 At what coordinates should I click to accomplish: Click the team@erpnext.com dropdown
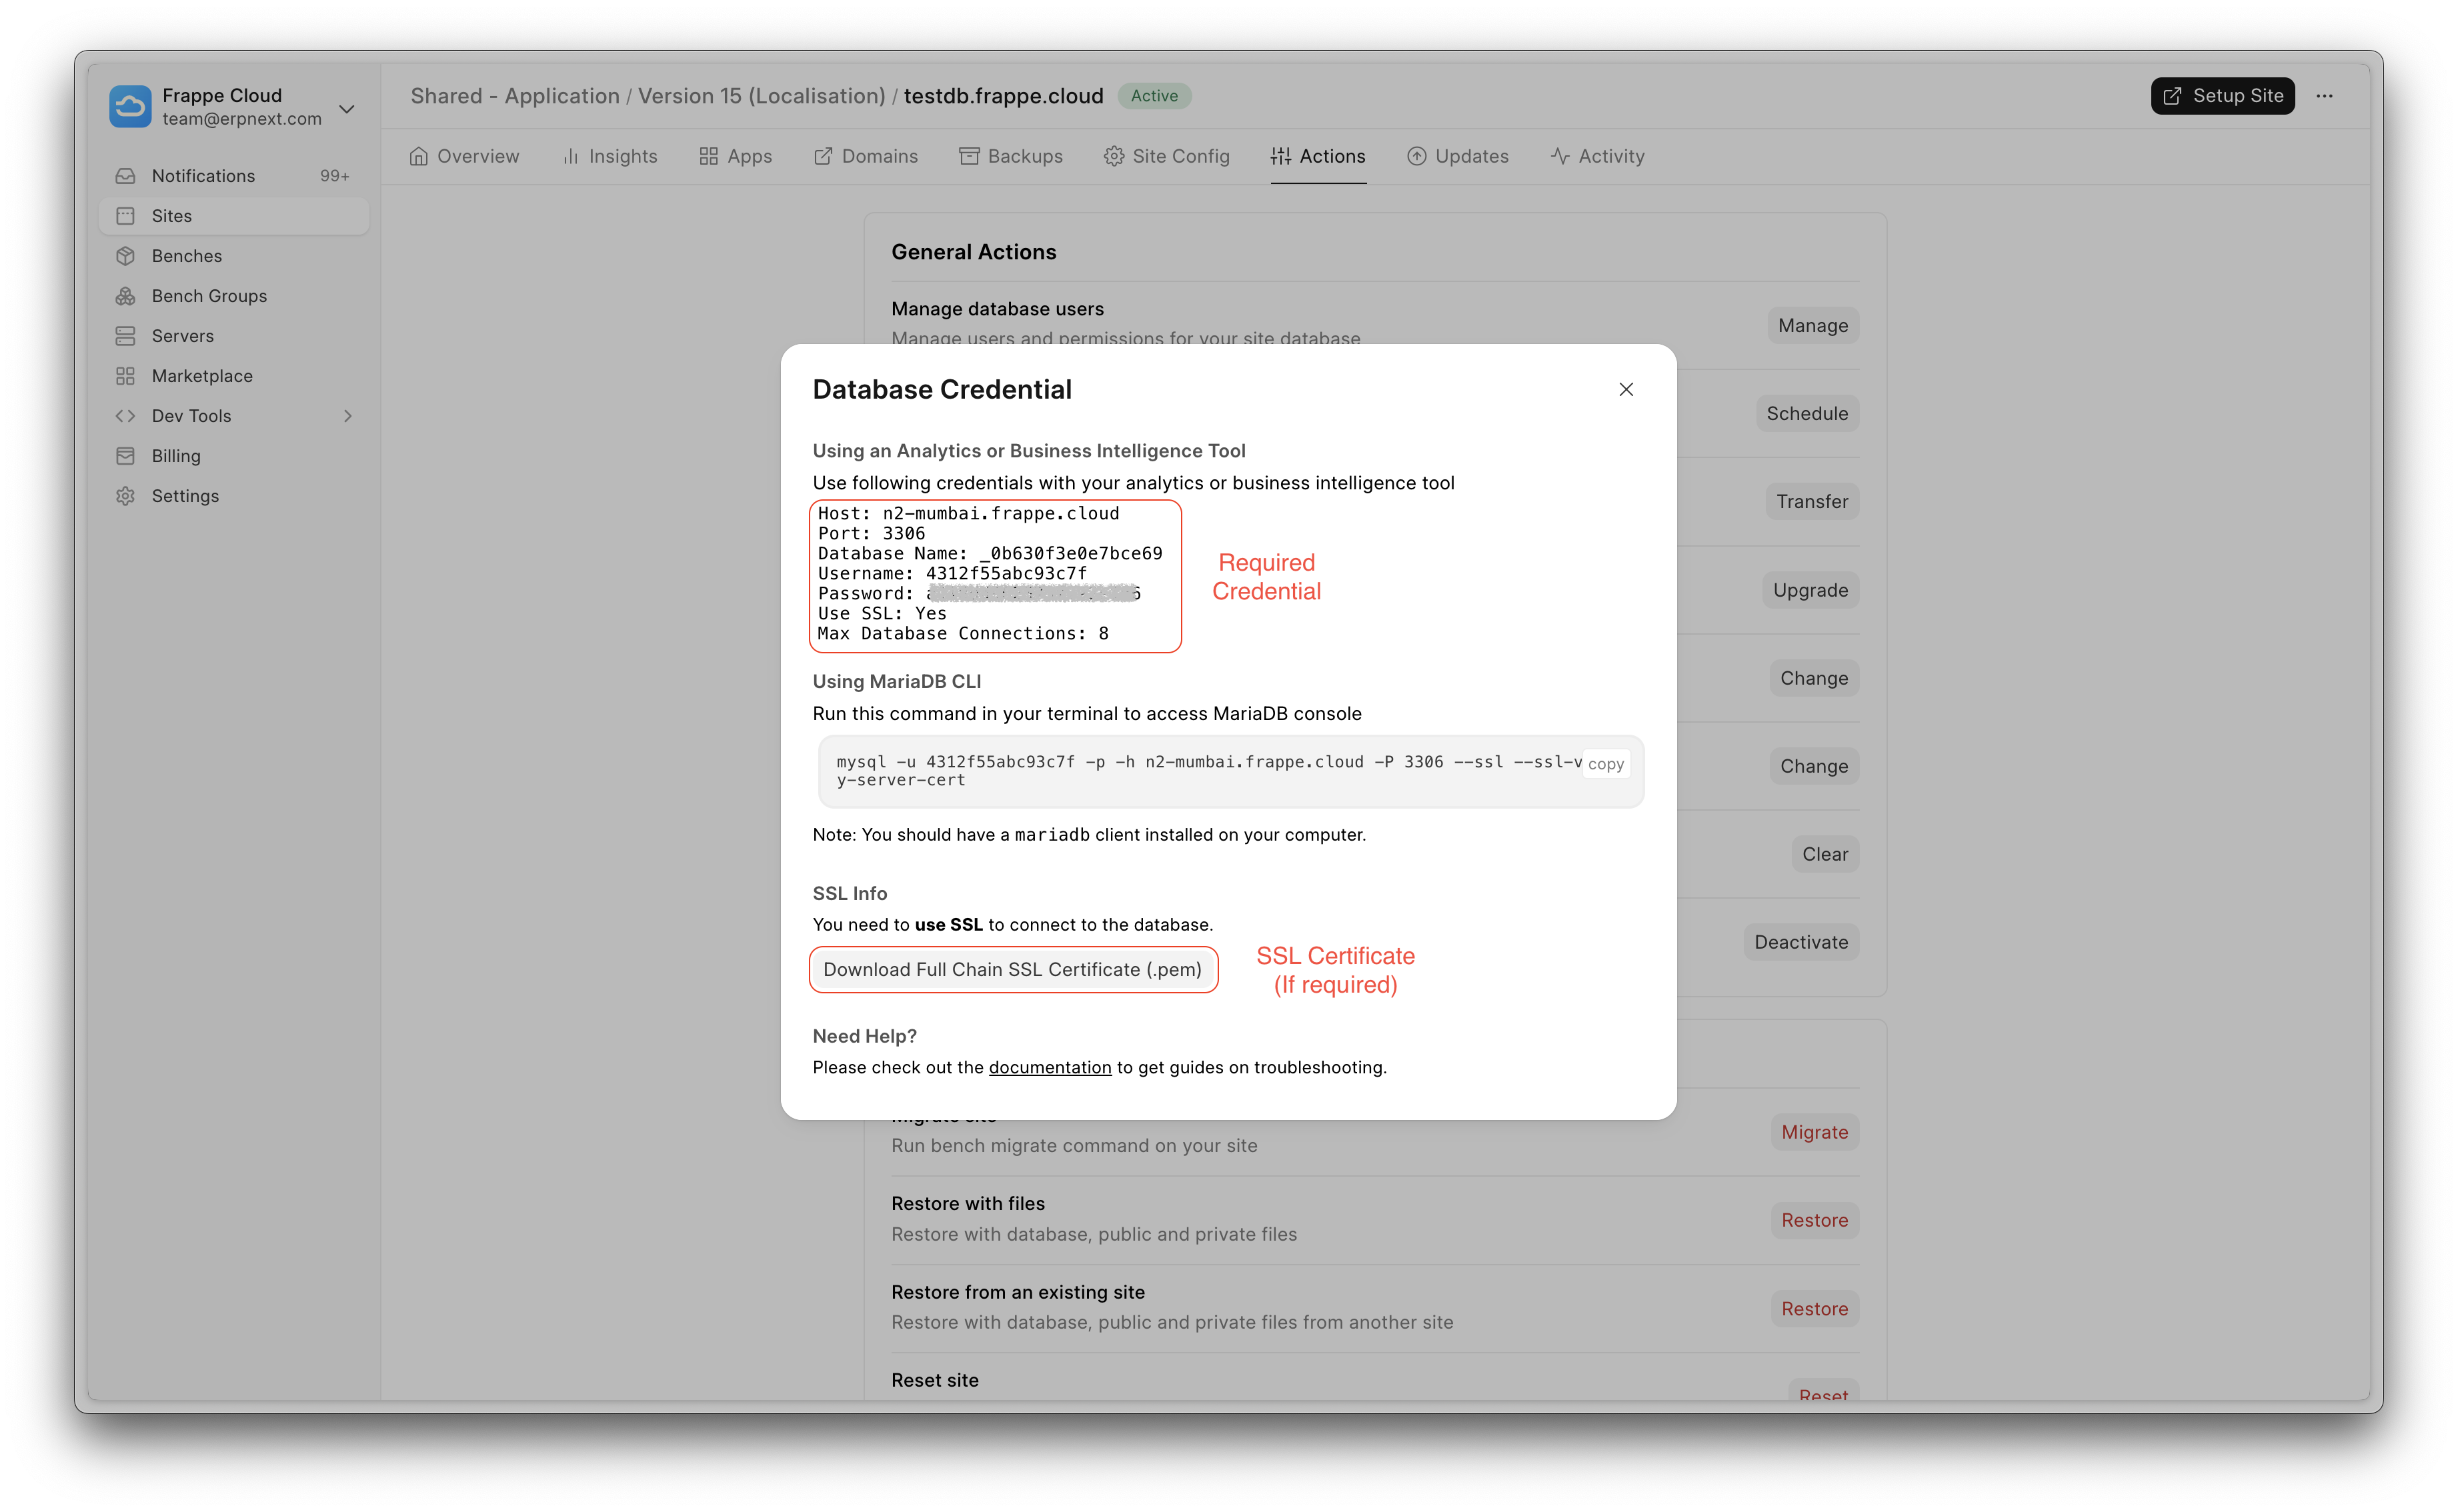coord(235,105)
